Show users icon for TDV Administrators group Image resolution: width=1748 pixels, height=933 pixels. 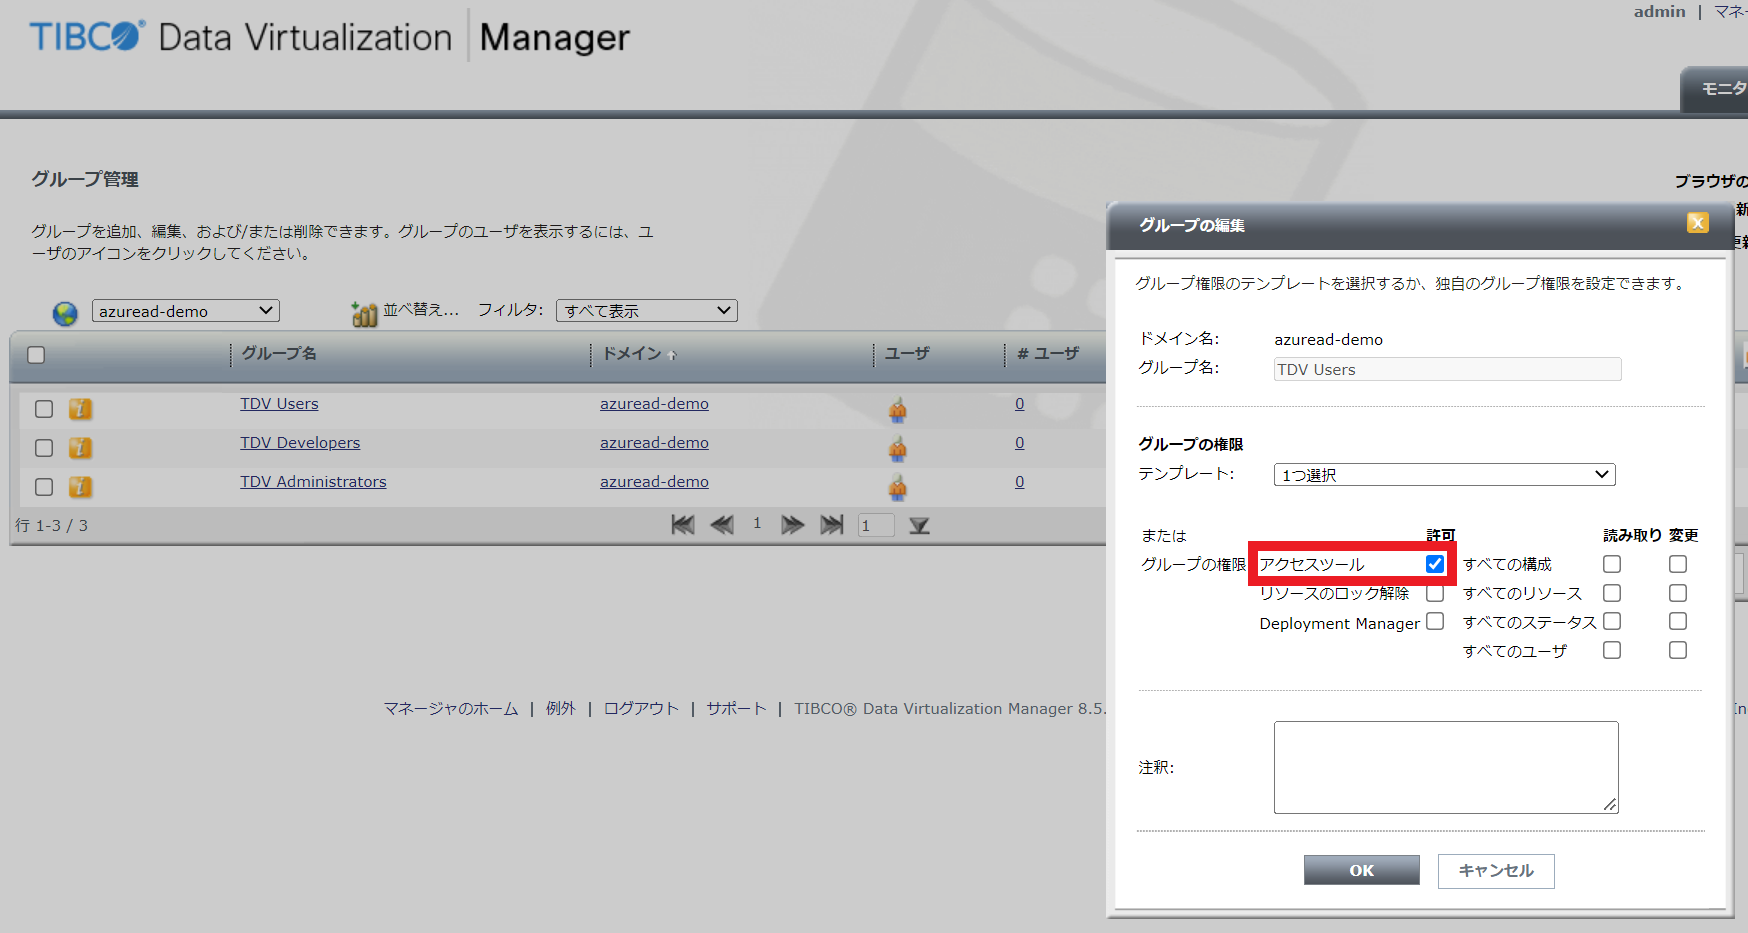click(898, 487)
